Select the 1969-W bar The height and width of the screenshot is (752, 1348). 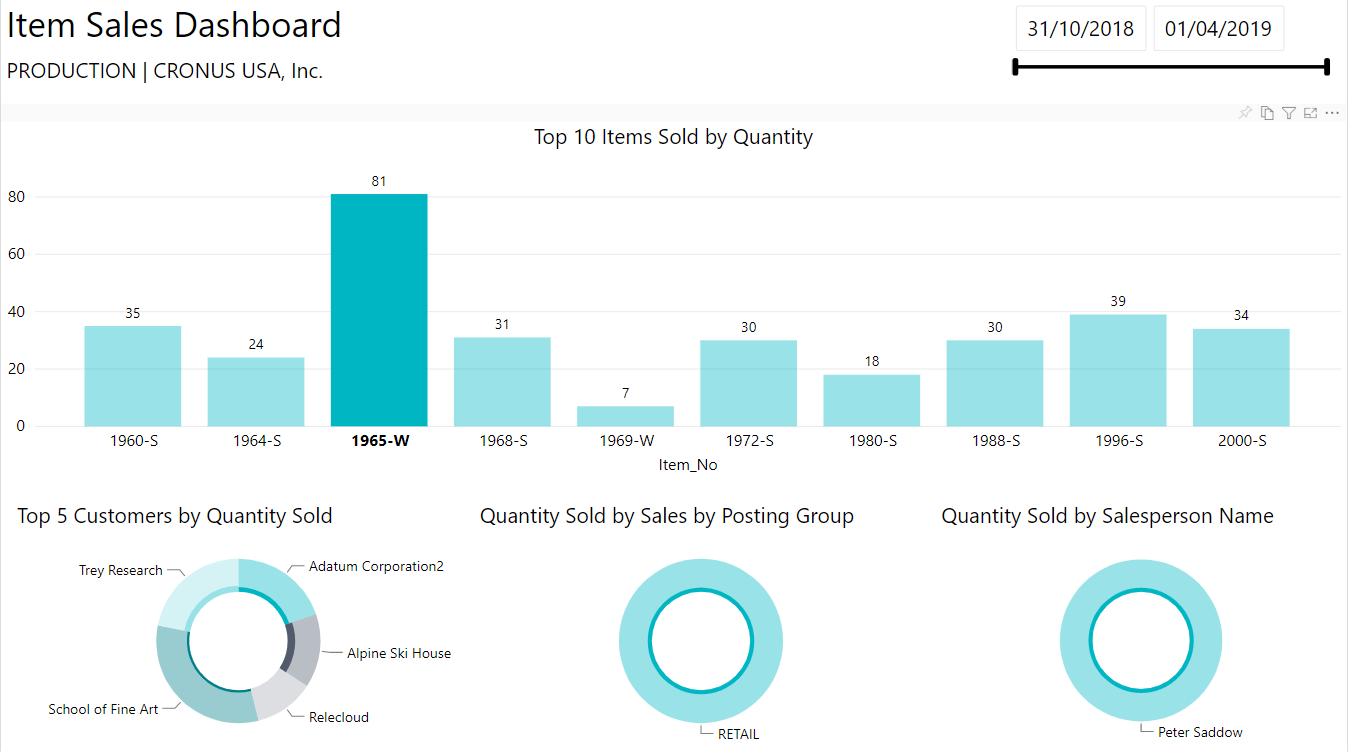[x=626, y=416]
